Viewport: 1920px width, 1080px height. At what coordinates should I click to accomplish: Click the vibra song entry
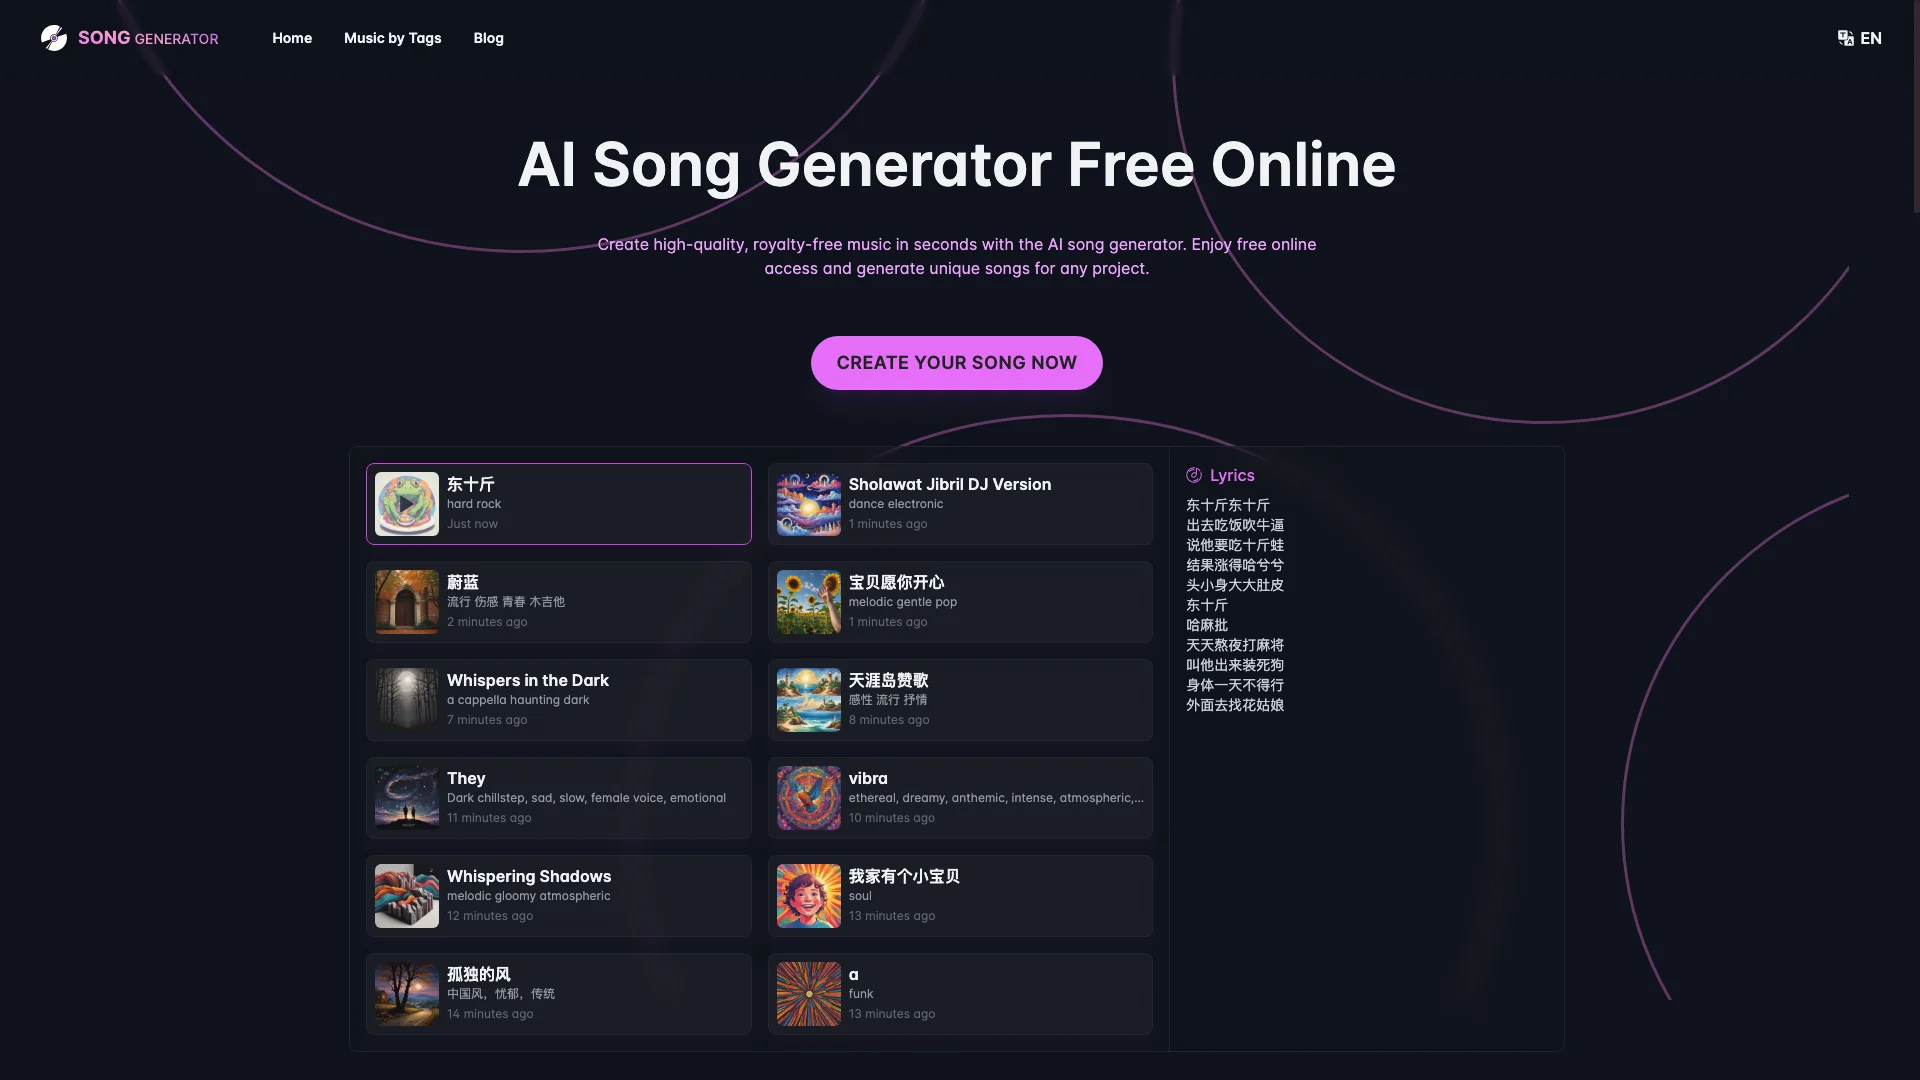tap(960, 796)
